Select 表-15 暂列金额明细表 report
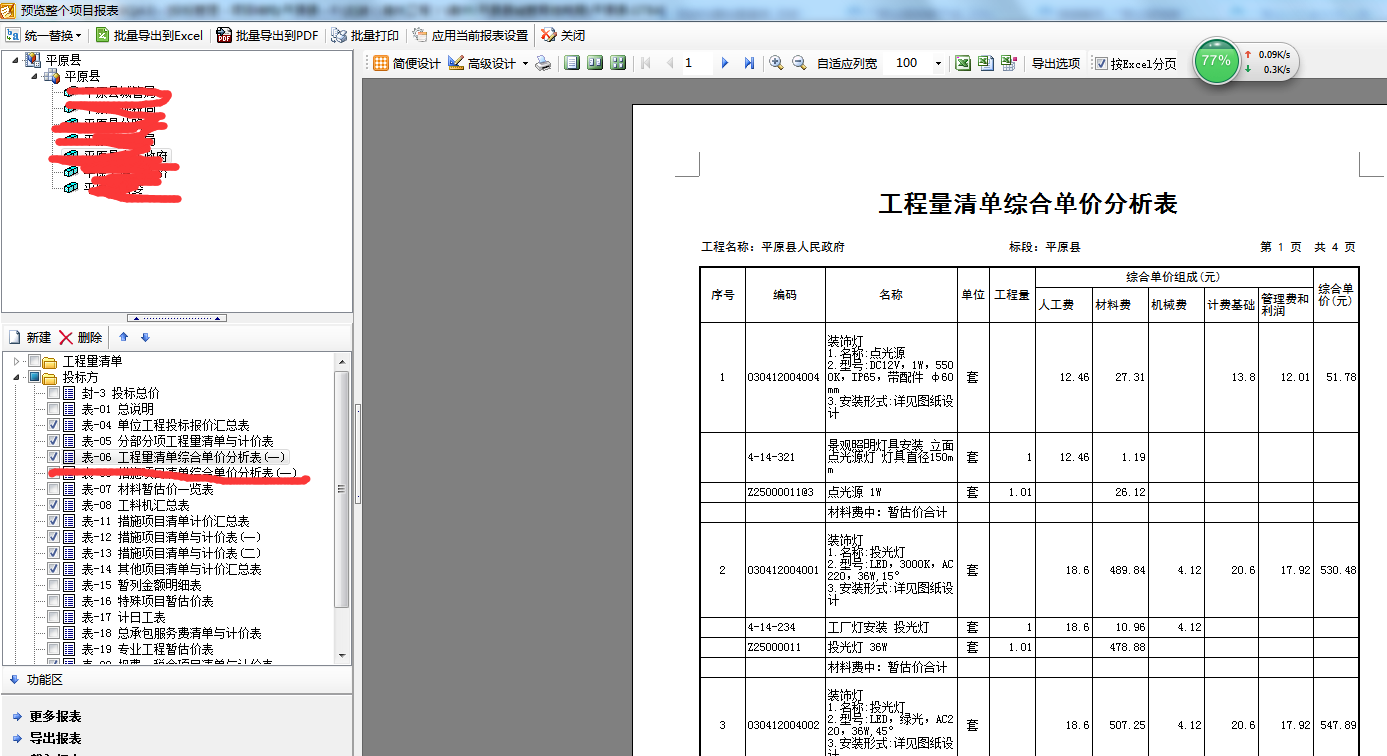 point(141,585)
